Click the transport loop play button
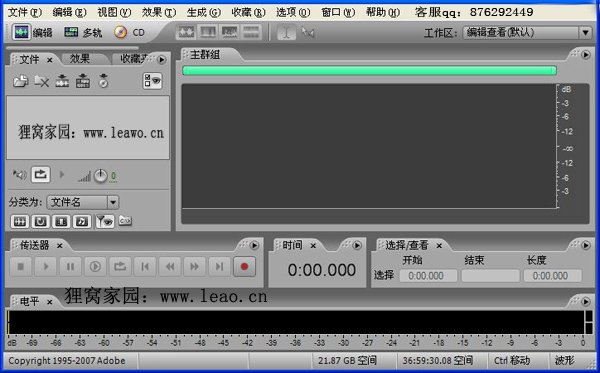Screen dimensions: 600x373 [x=120, y=266]
